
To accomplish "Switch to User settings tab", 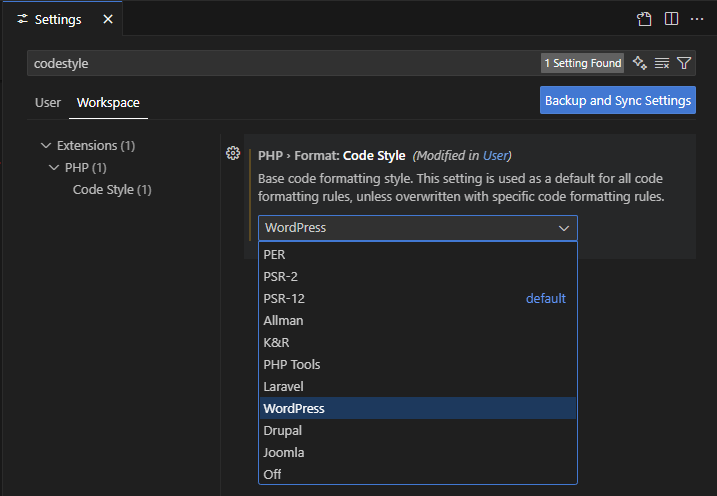I will pos(48,102).
